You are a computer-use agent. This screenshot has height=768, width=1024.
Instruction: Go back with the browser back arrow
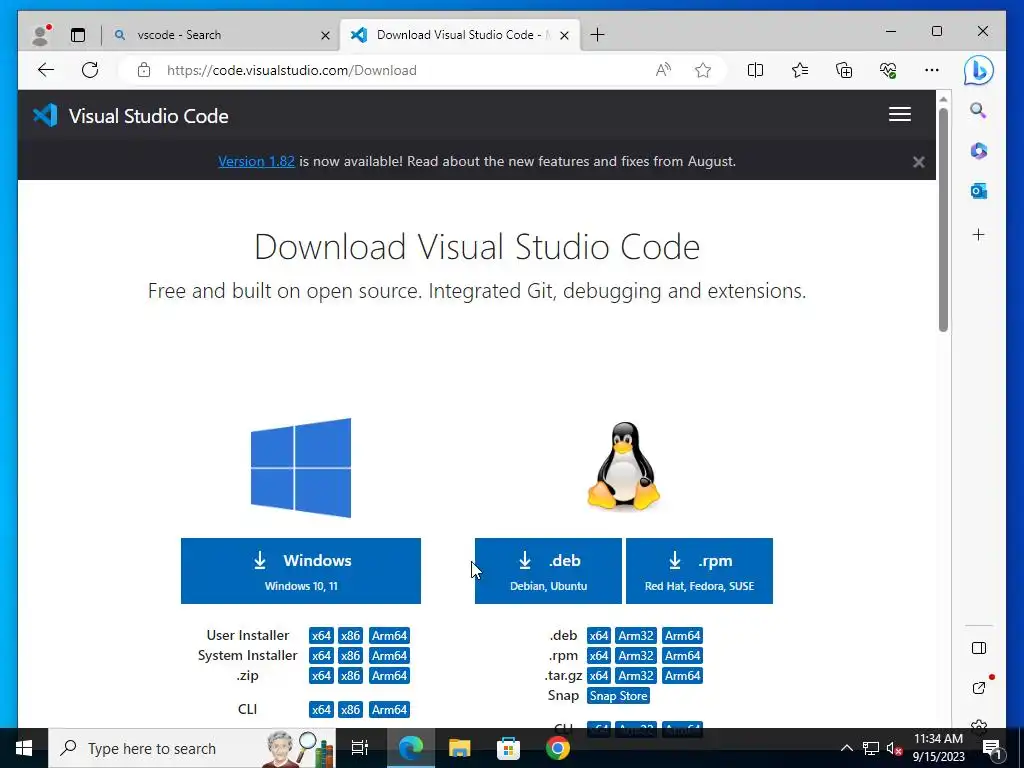(x=46, y=70)
